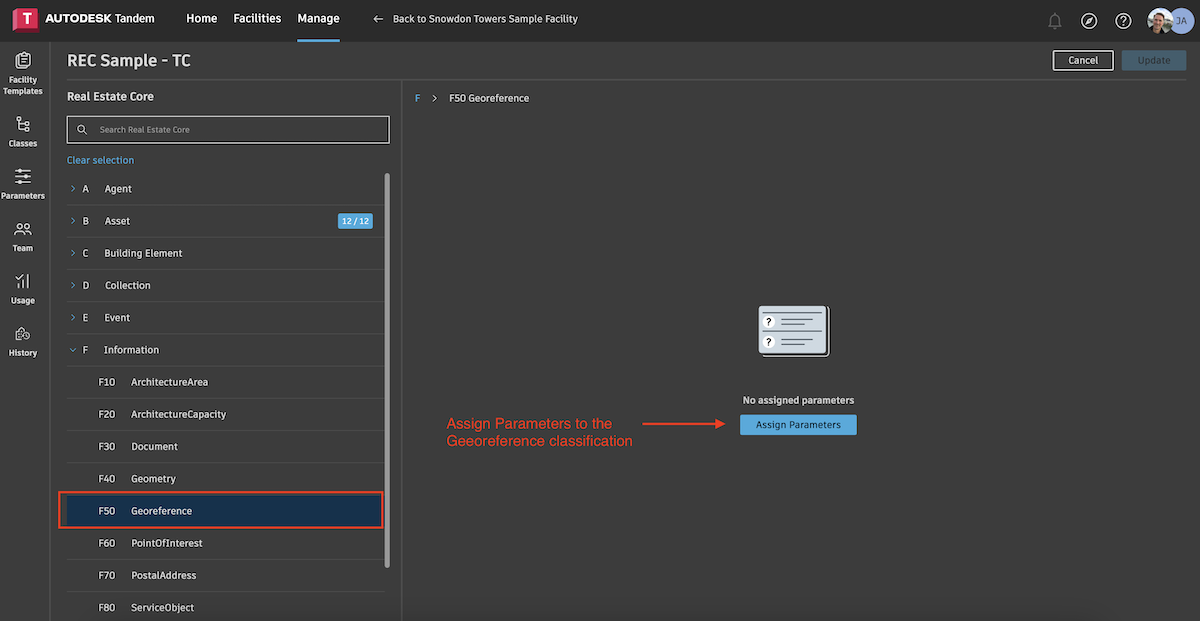This screenshot has height=621, width=1200.
Task: Click the Cancel button
Action: [x=1083, y=60]
